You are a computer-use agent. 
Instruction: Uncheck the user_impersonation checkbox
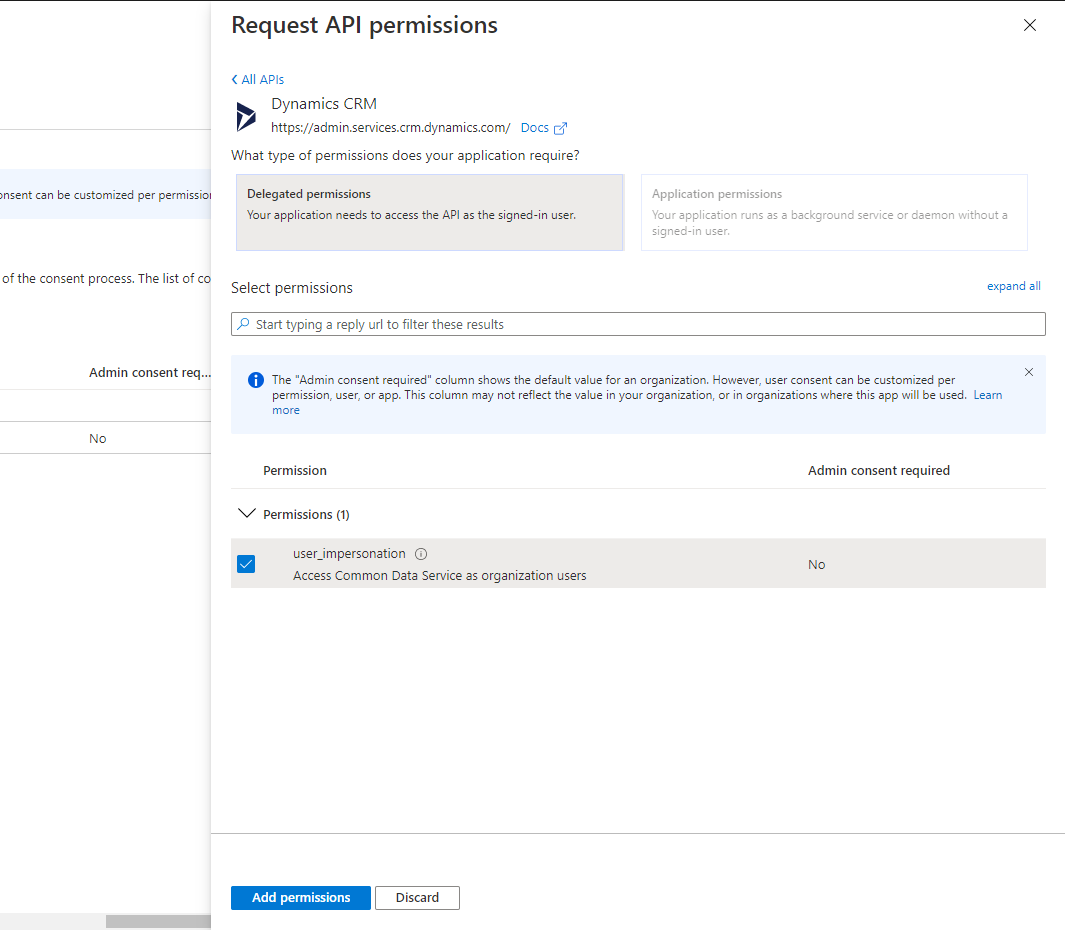pos(246,564)
